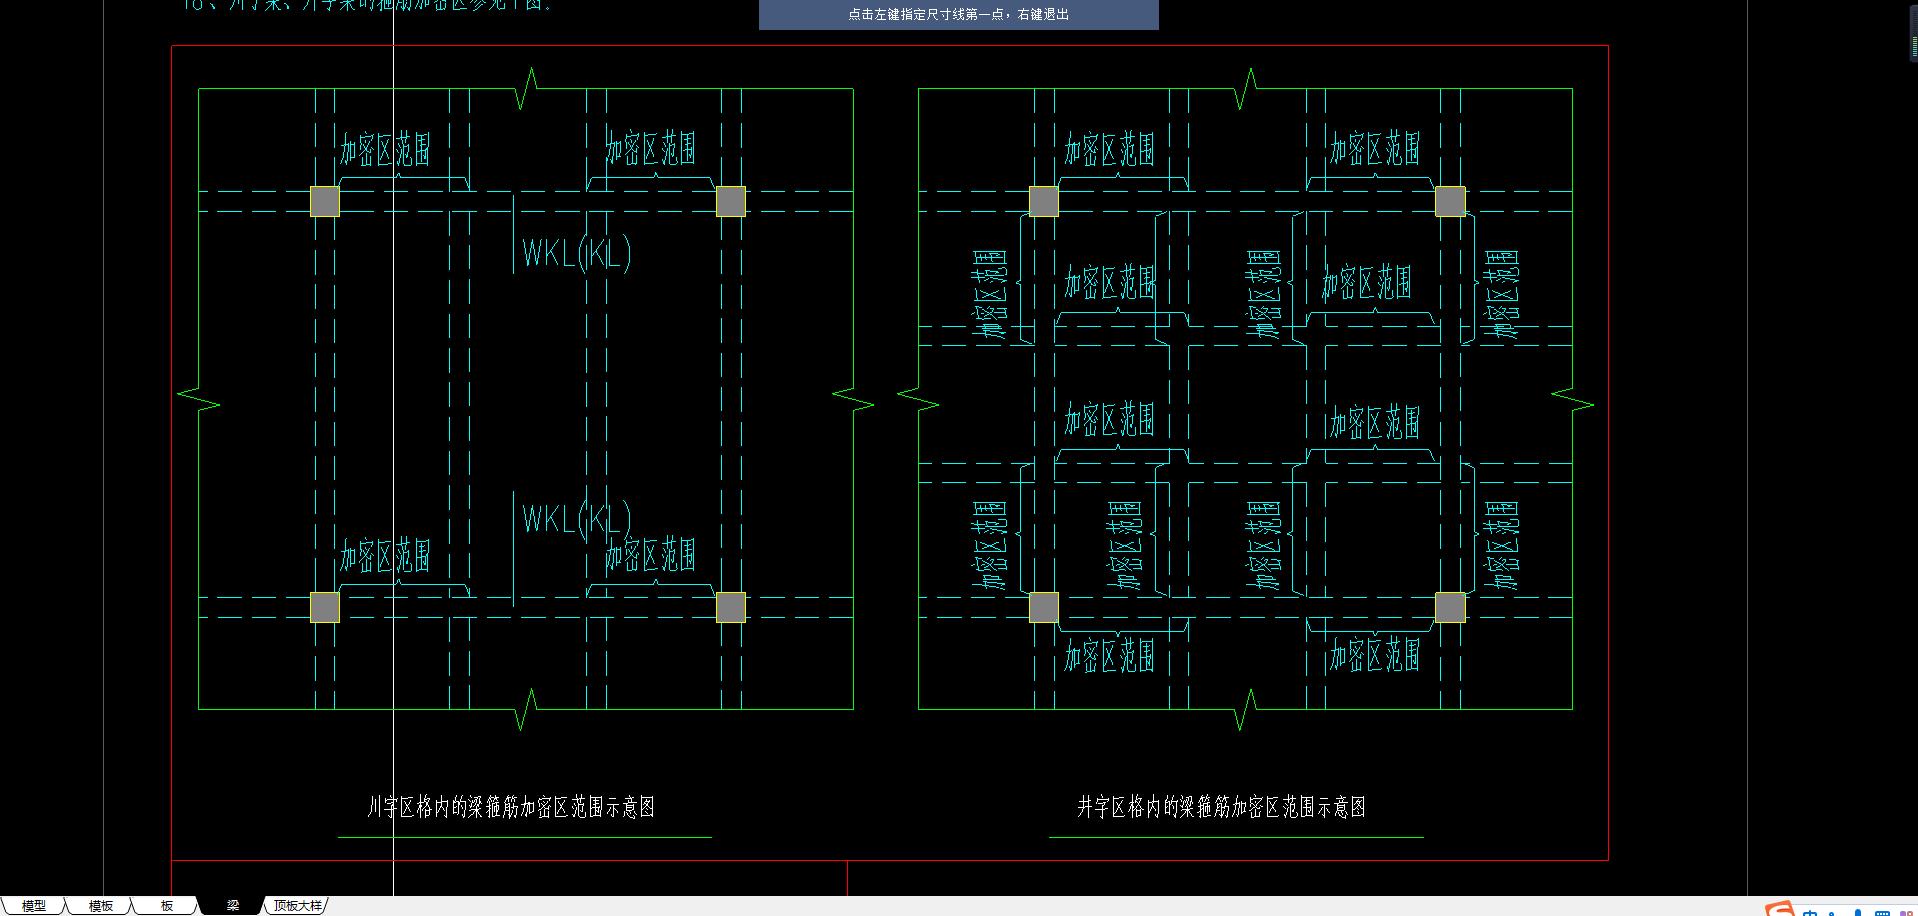Activate the 梁 layout tab
1918x916 pixels.
click(232, 906)
